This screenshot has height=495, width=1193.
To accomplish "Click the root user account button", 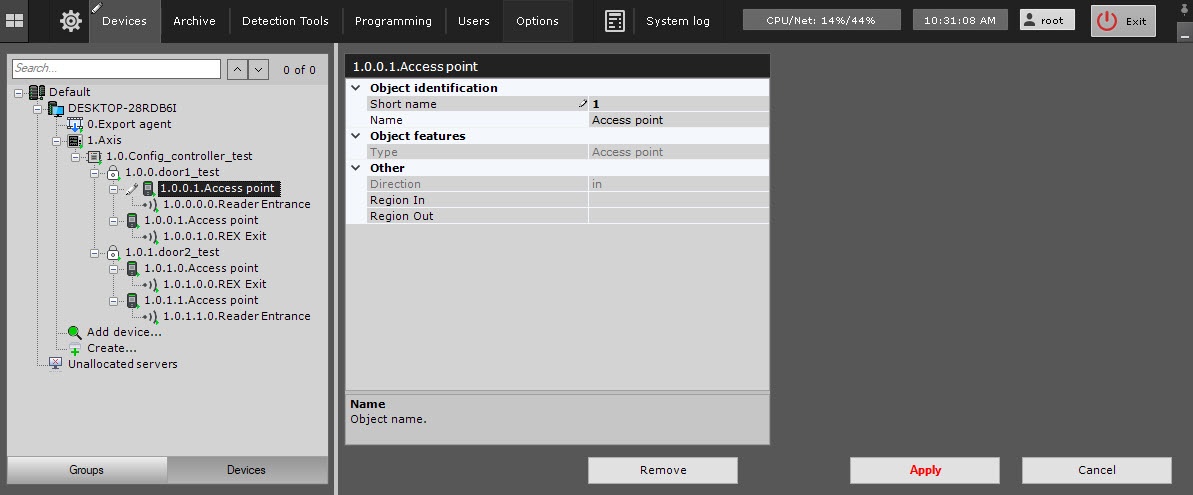I will coord(1047,20).
